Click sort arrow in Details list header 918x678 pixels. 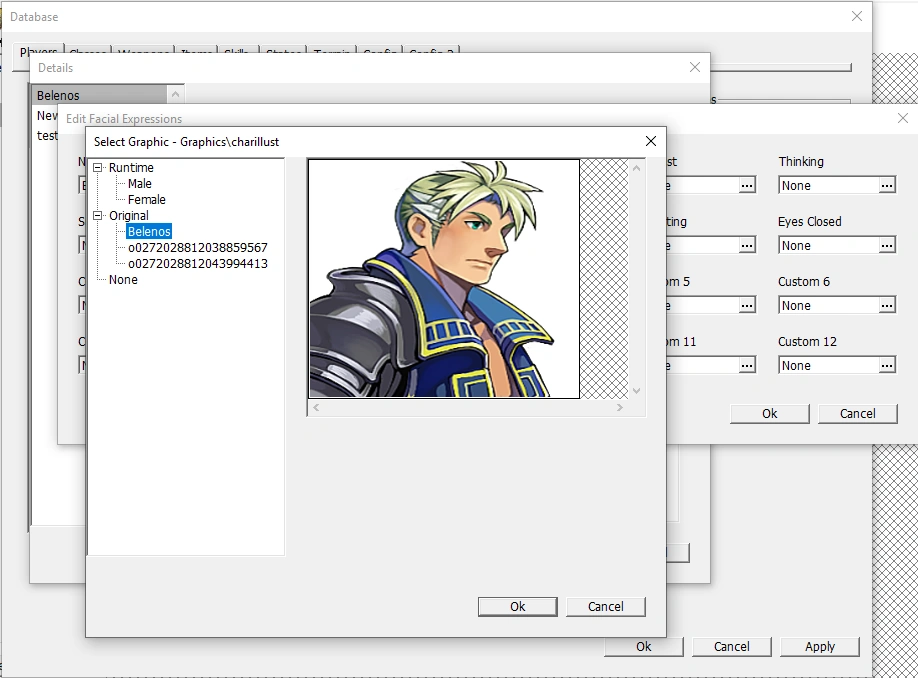pyautogui.click(x=175, y=94)
